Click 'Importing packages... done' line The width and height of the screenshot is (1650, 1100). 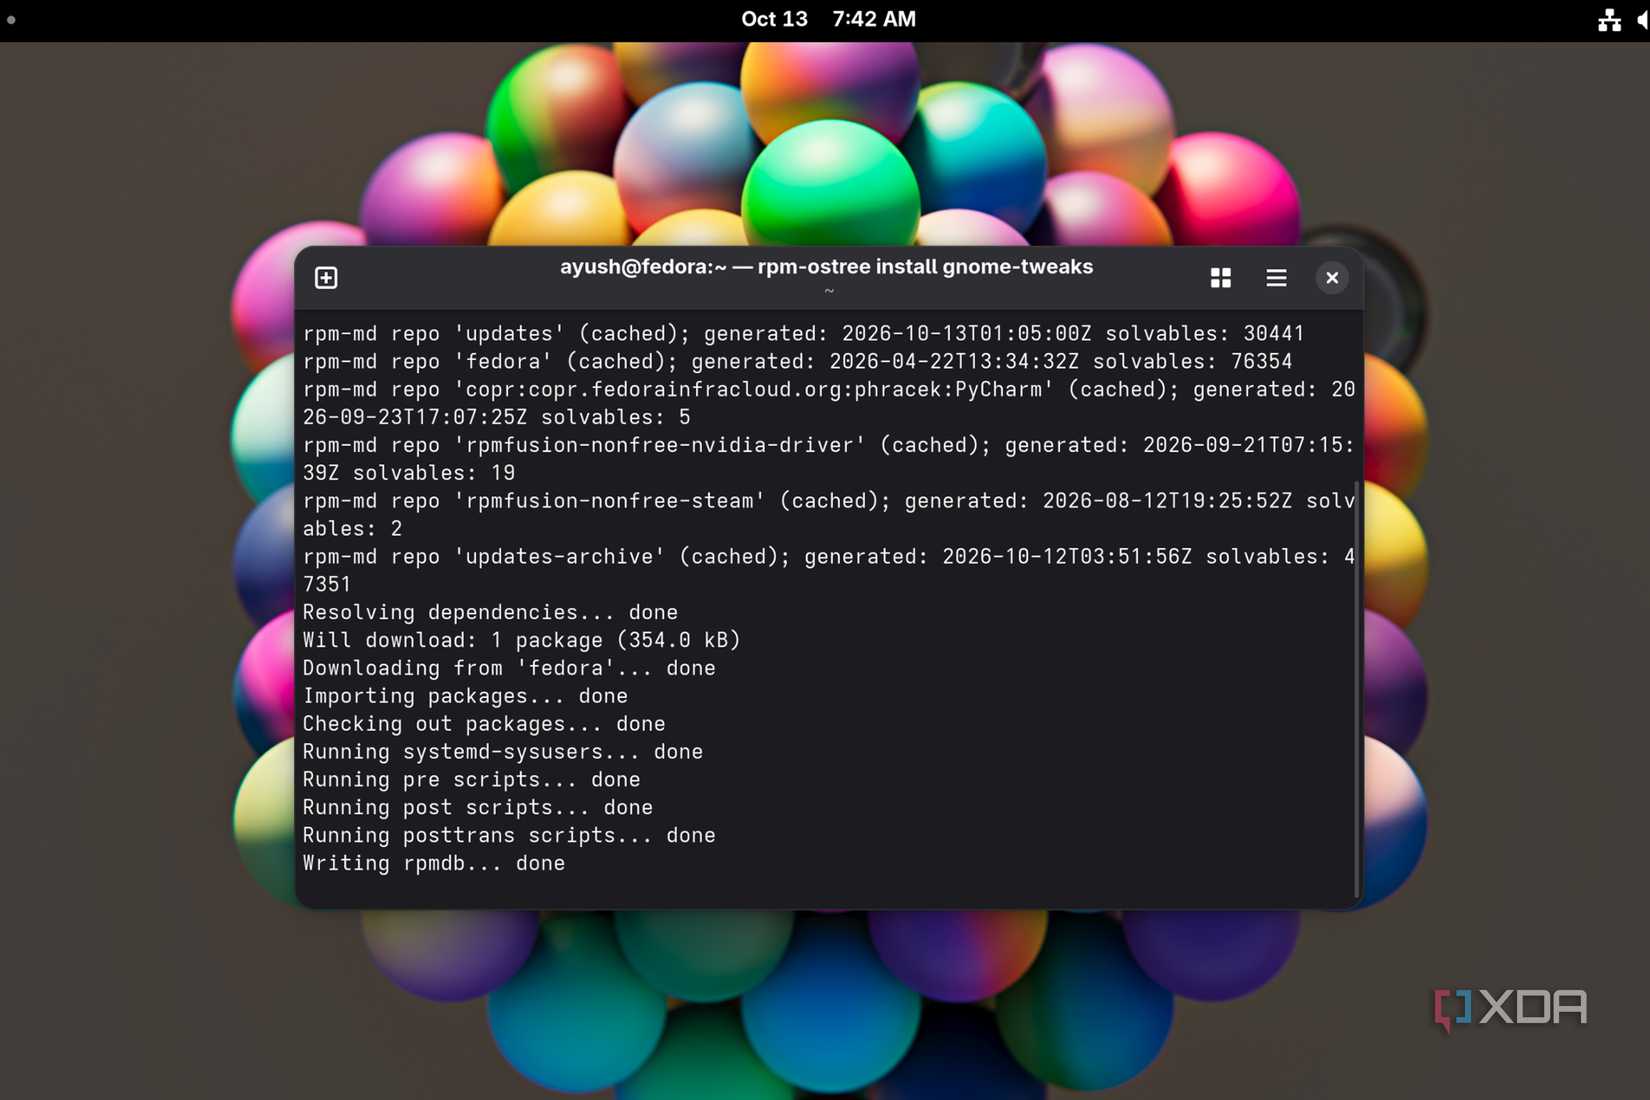pyautogui.click(x=465, y=696)
